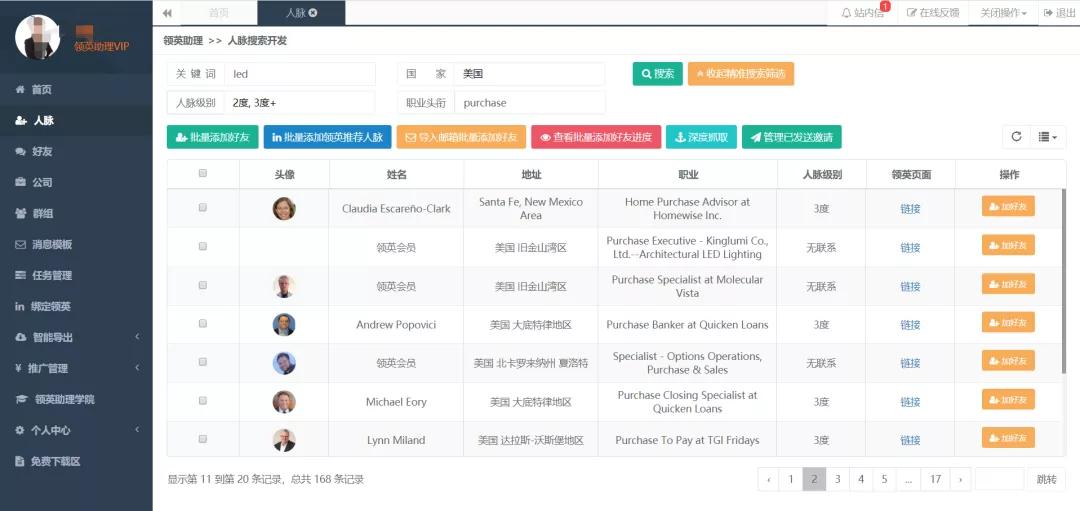Image resolution: width=1080 pixels, height=511 pixels.
Task: Click 管理已发送邀请 button
Action: [791, 137]
